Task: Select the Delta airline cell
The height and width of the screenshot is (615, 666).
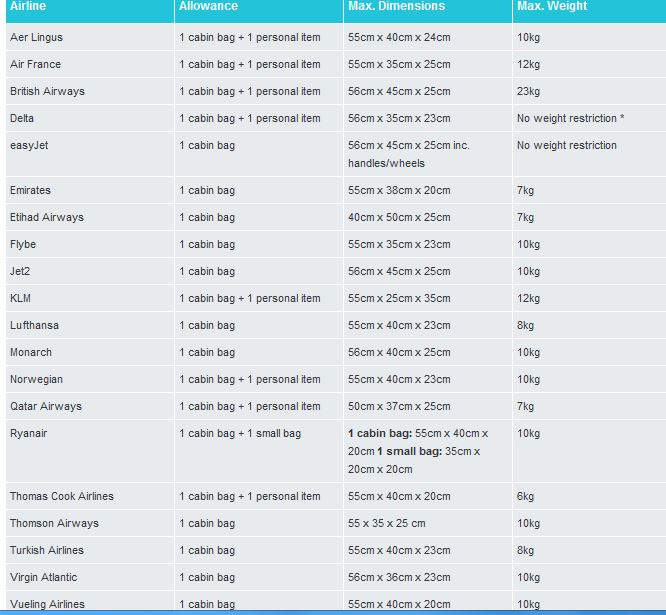Action: click(90, 118)
